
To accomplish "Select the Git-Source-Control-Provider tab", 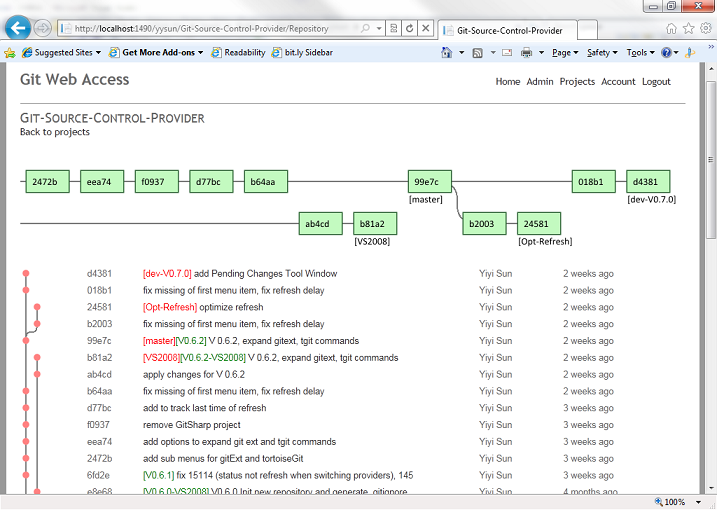I will pyautogui.click(x=507, y=31).
